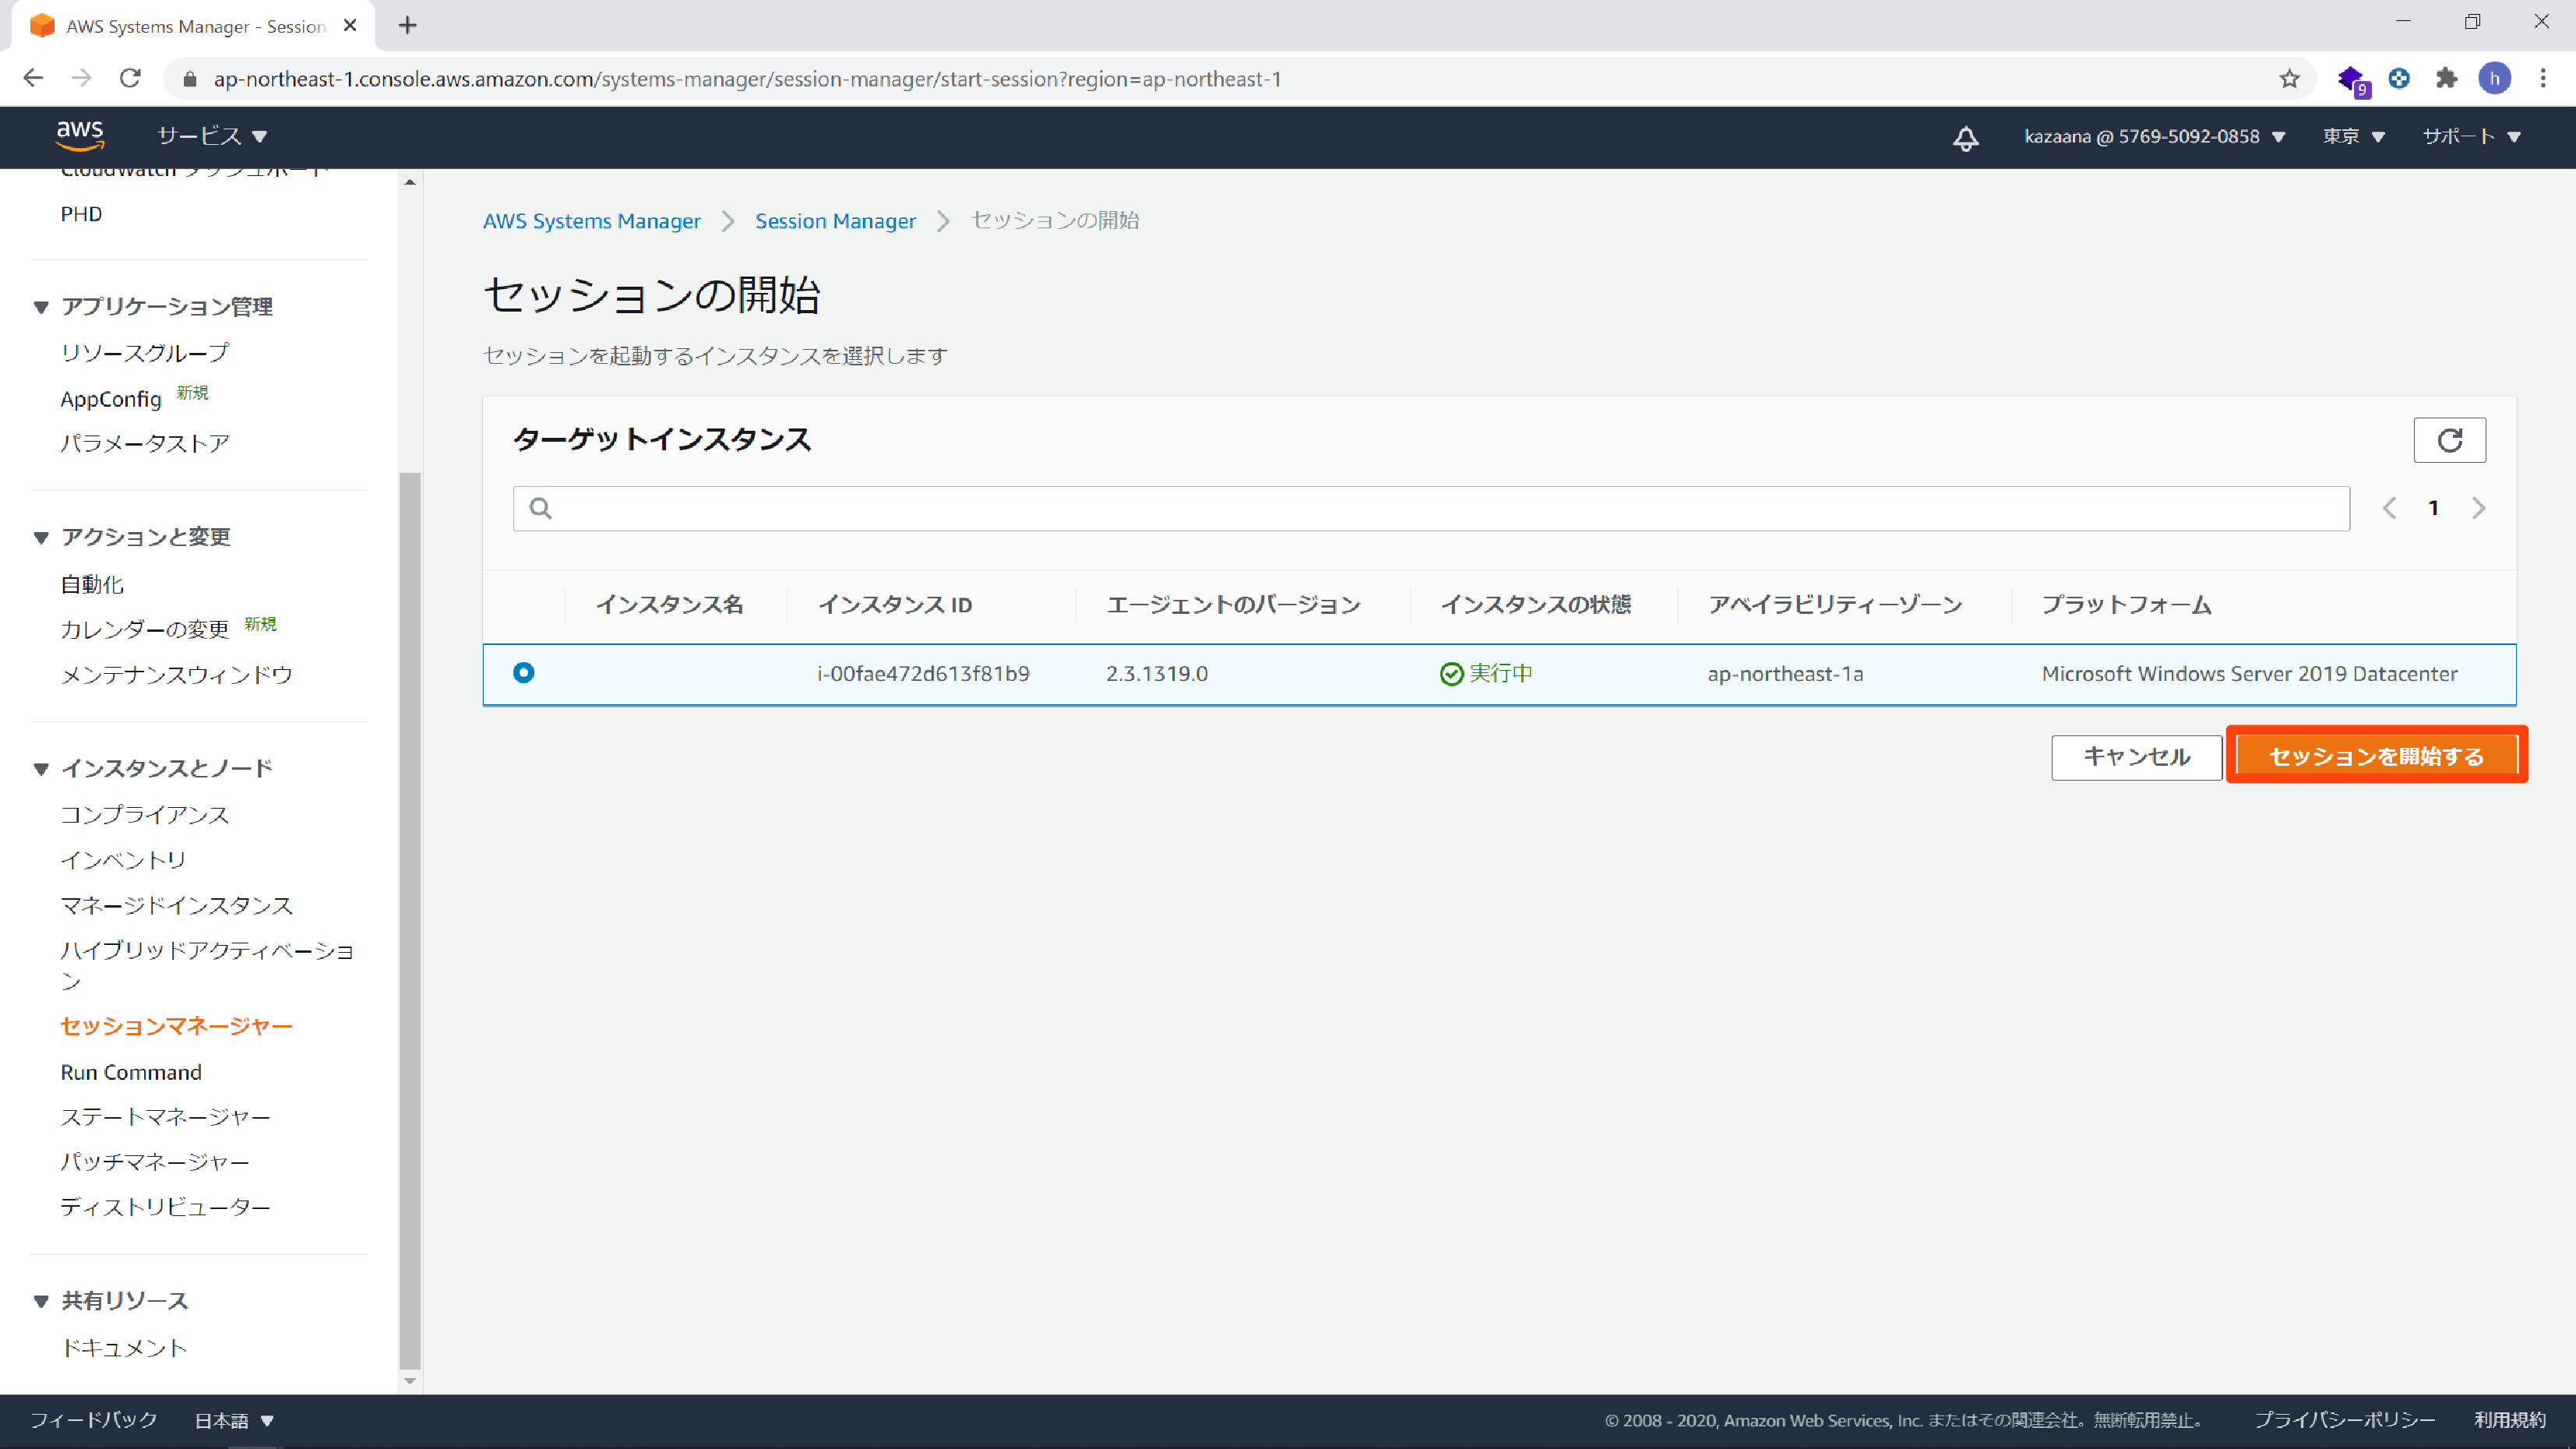Click the セッションマネージャー sidebar link

point(175,1024)
